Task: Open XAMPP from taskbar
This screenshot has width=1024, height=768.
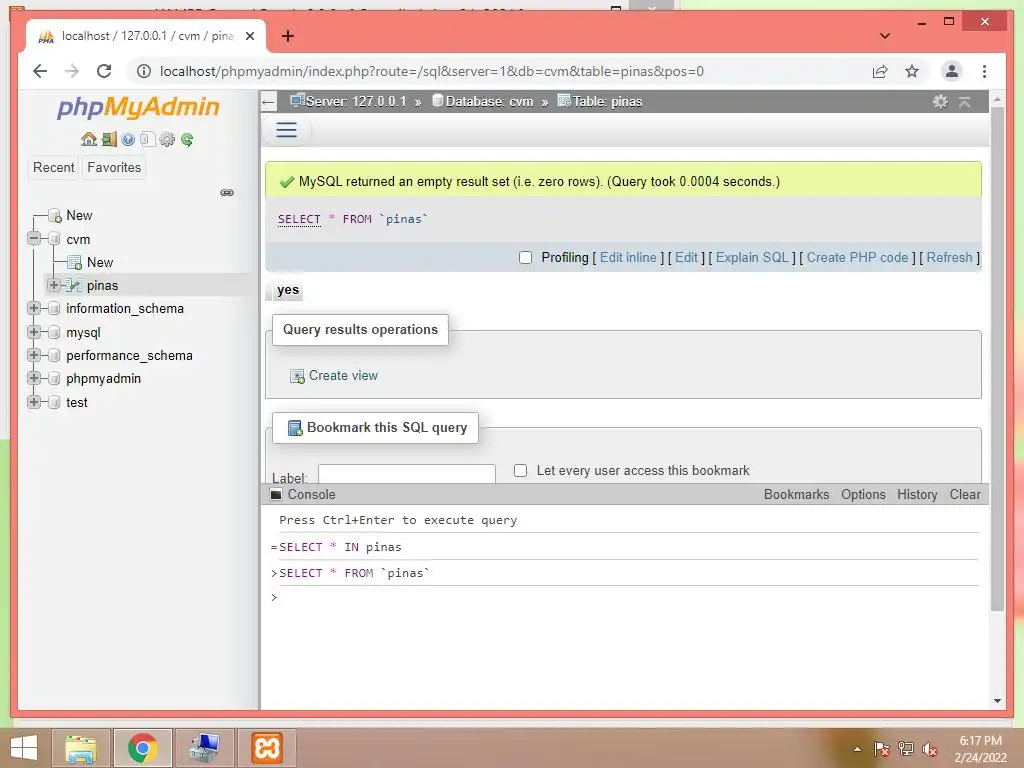Action: coord(266,748)
